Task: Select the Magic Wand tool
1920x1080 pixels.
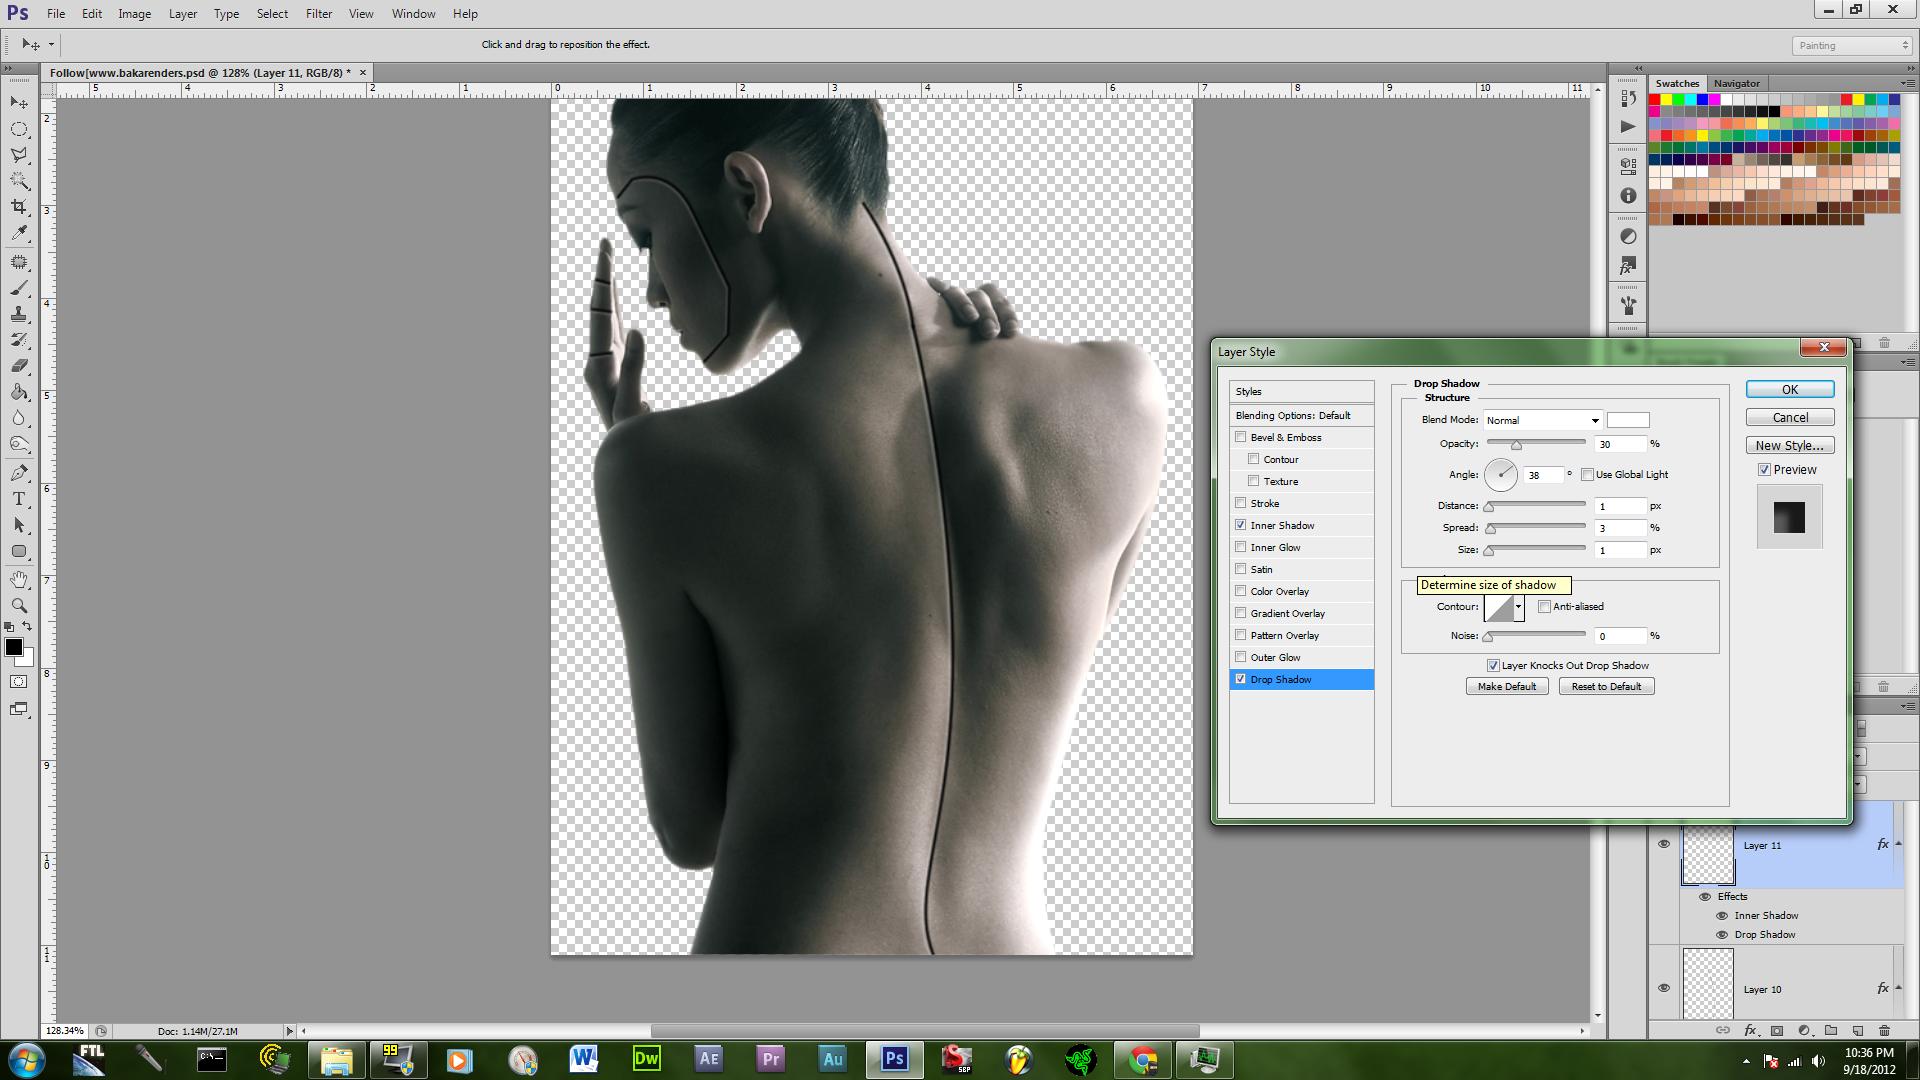Action: point(19,181)
